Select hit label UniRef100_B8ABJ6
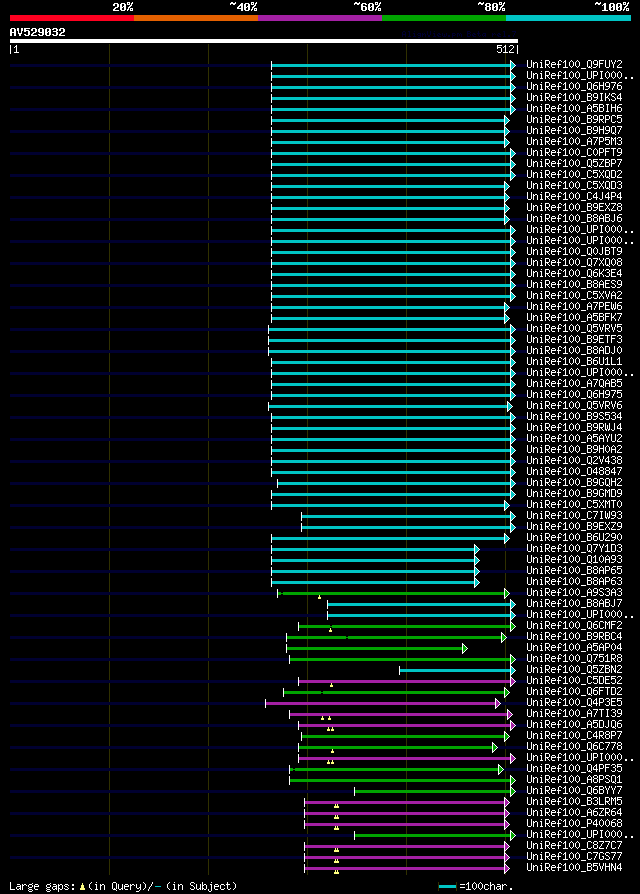The image size is (640, 894). (x=574, y=218)
